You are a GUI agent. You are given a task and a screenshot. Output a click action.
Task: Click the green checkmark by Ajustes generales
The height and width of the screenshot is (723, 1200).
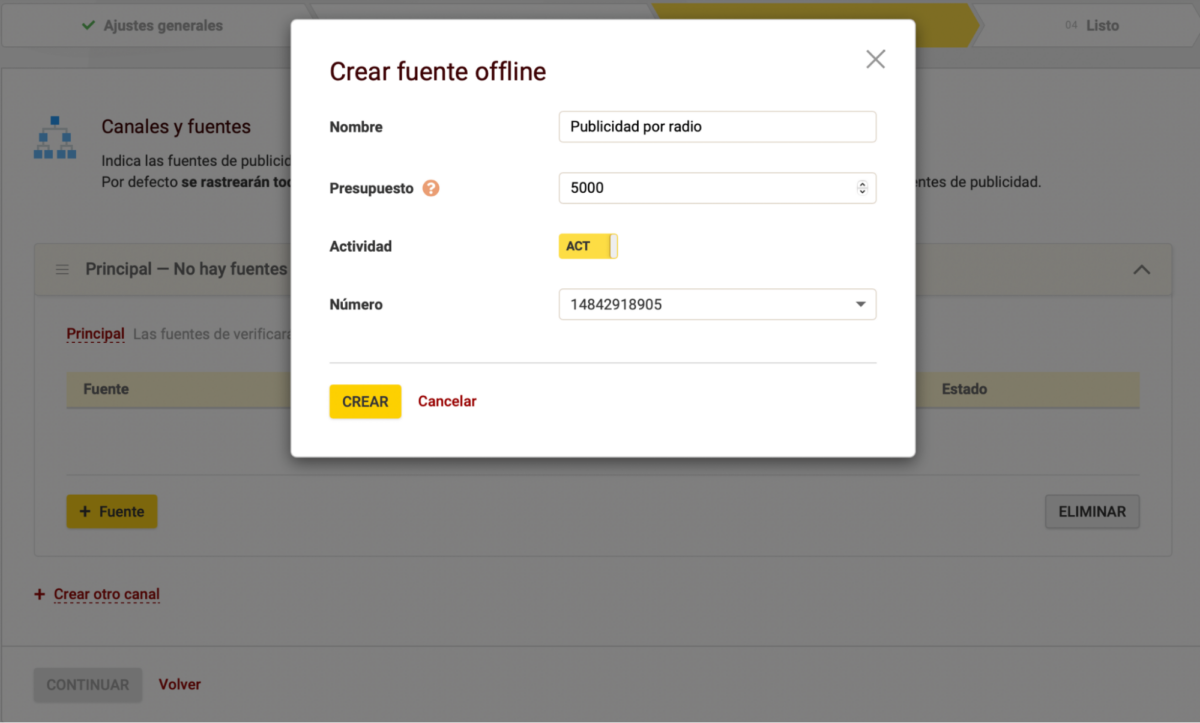pos(89,25)
